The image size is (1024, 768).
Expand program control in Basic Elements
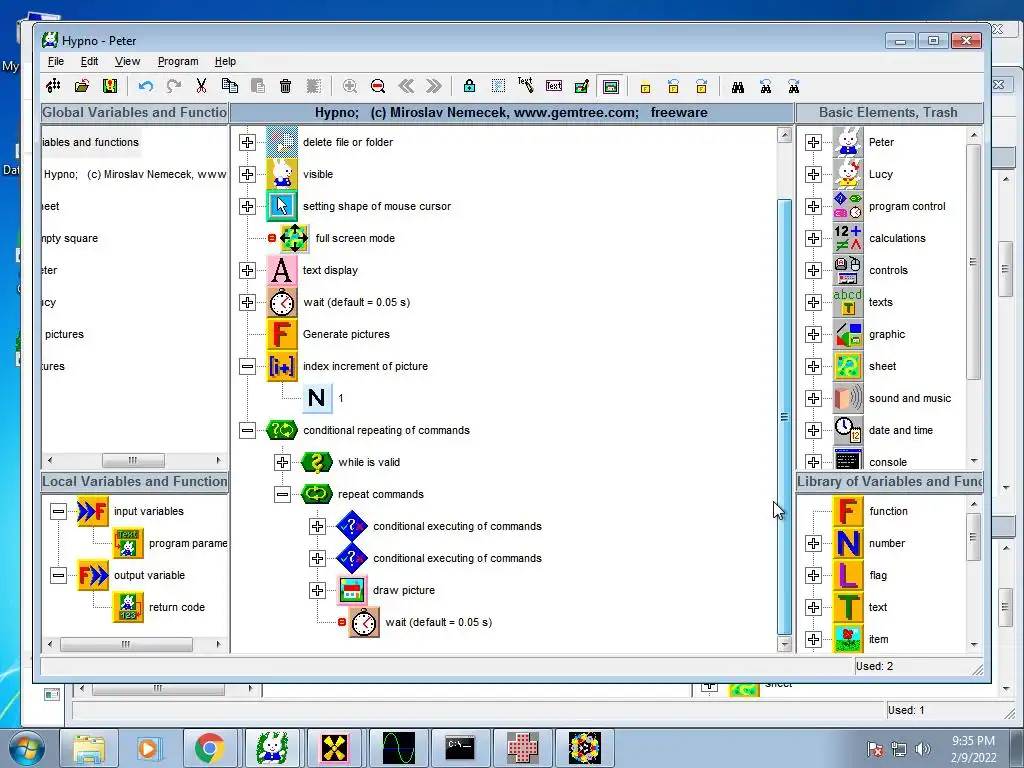pyautogui.click(x=813, y=206)
